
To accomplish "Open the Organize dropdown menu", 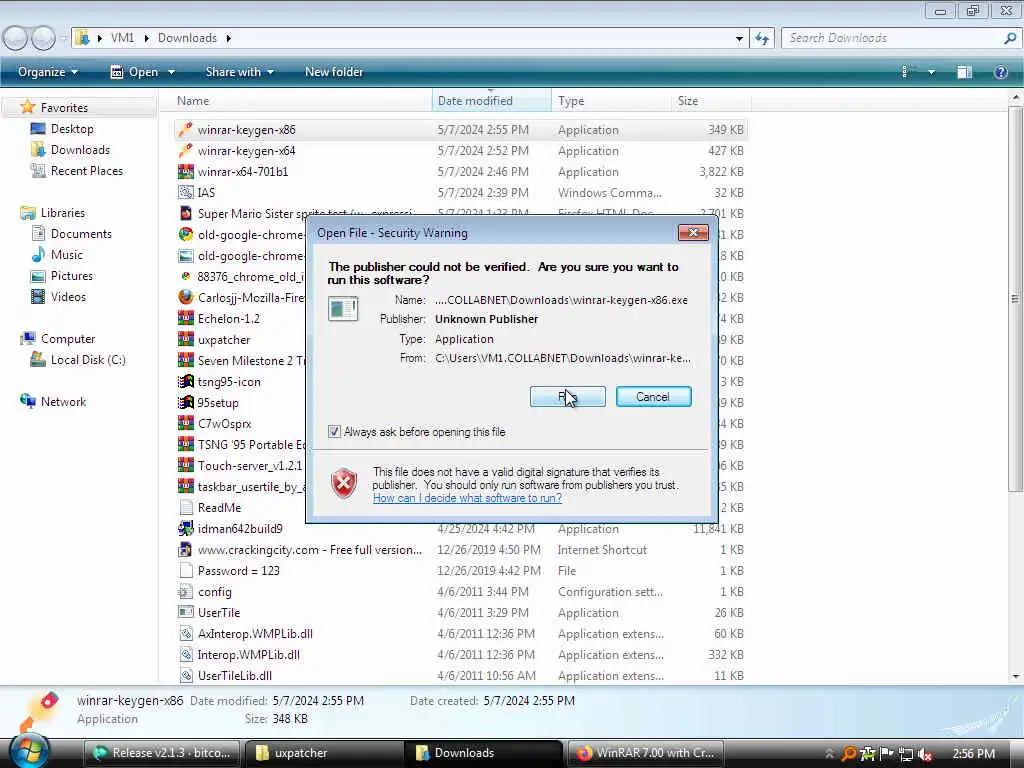I will point(48,72).
